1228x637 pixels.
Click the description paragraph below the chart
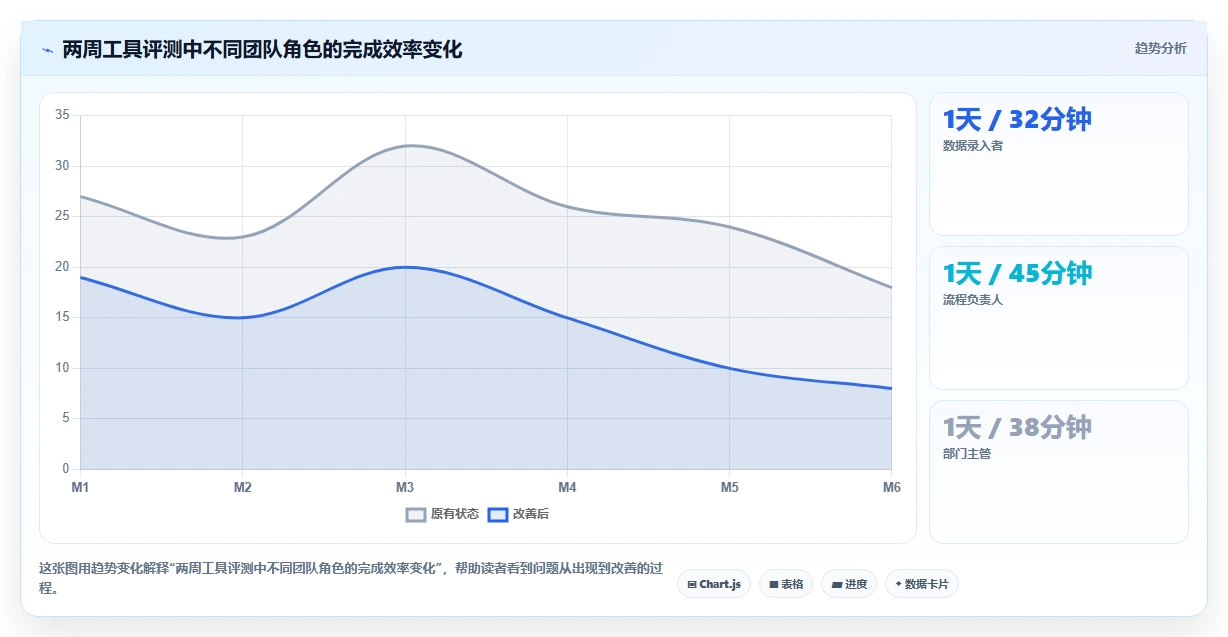point(351,578)
